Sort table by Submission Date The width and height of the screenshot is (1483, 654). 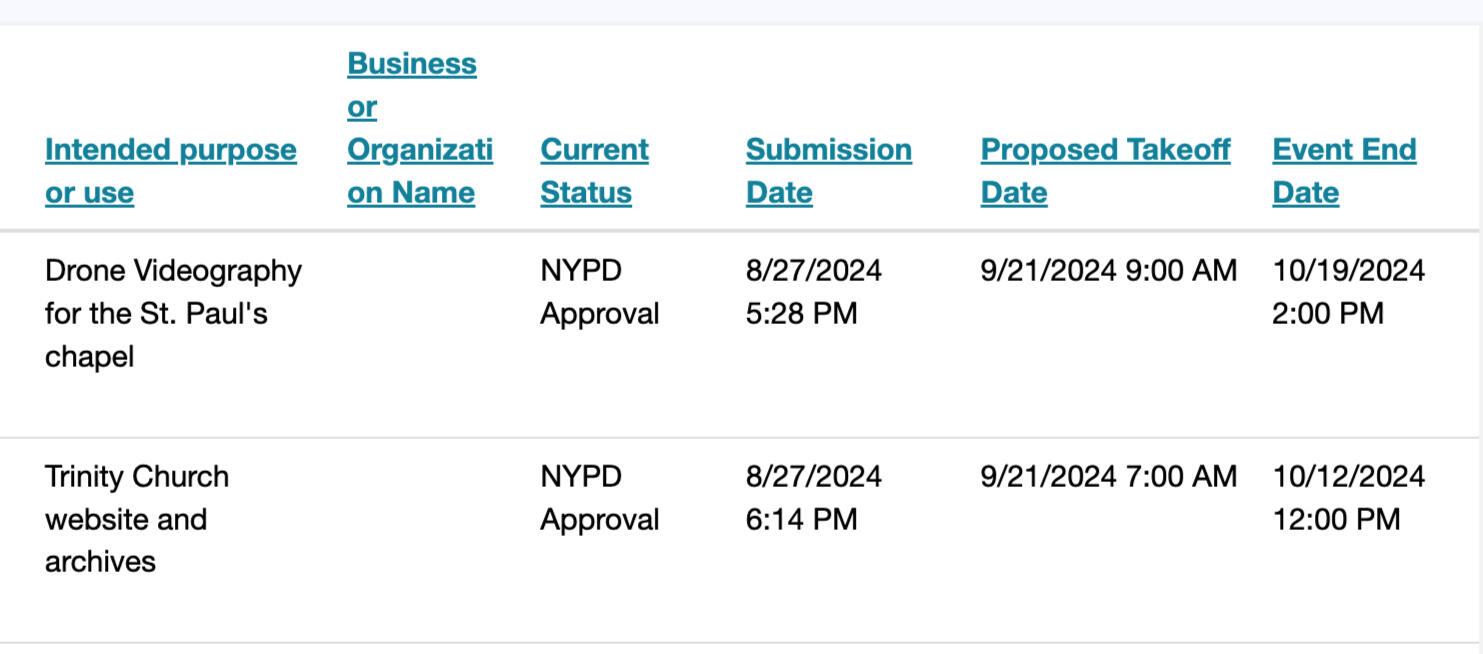pyautogui.click(x=828, y=151)
